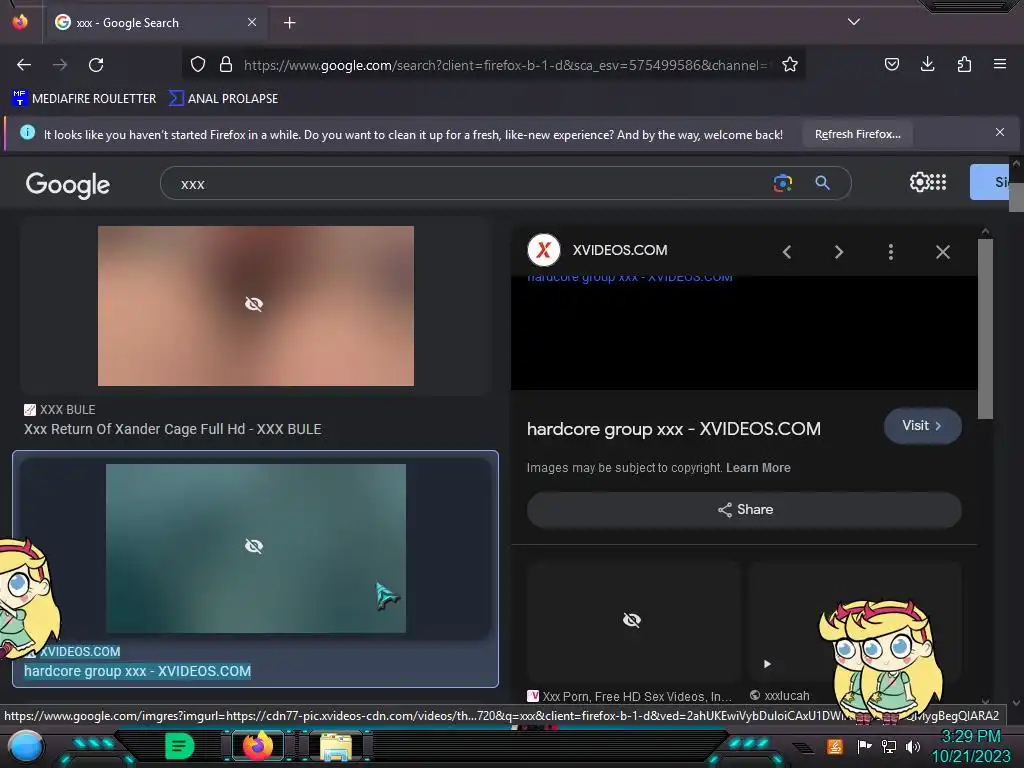1024x768 pixels.
Task: Open the Google apps grid
Action: click(x=938, y=182)
